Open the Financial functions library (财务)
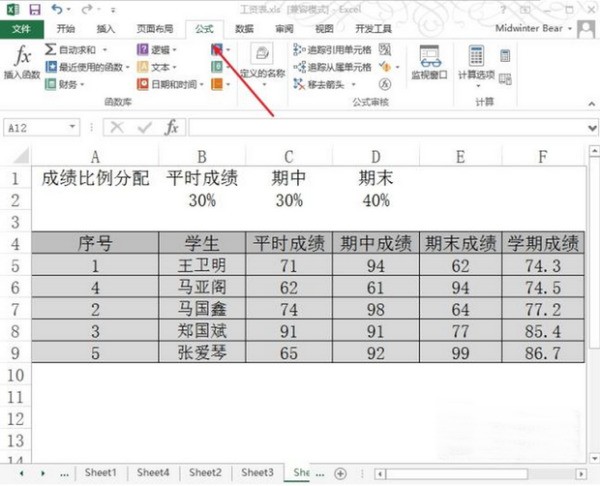Viewport: 600px width, 486px height. pyautogui.click(x=64, y=84)
